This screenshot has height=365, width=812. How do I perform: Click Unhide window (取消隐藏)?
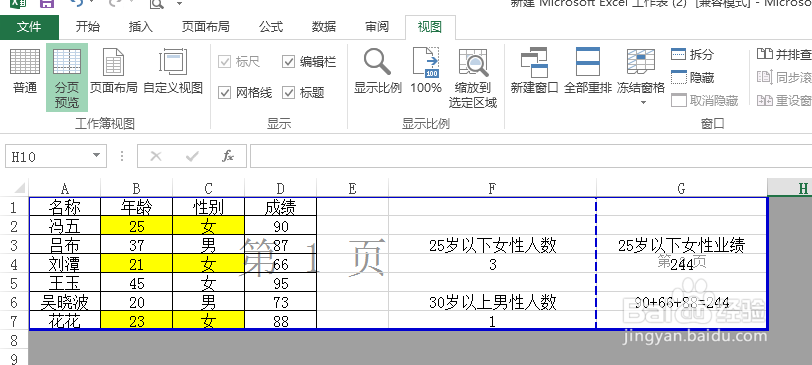[x=705, y=100]
